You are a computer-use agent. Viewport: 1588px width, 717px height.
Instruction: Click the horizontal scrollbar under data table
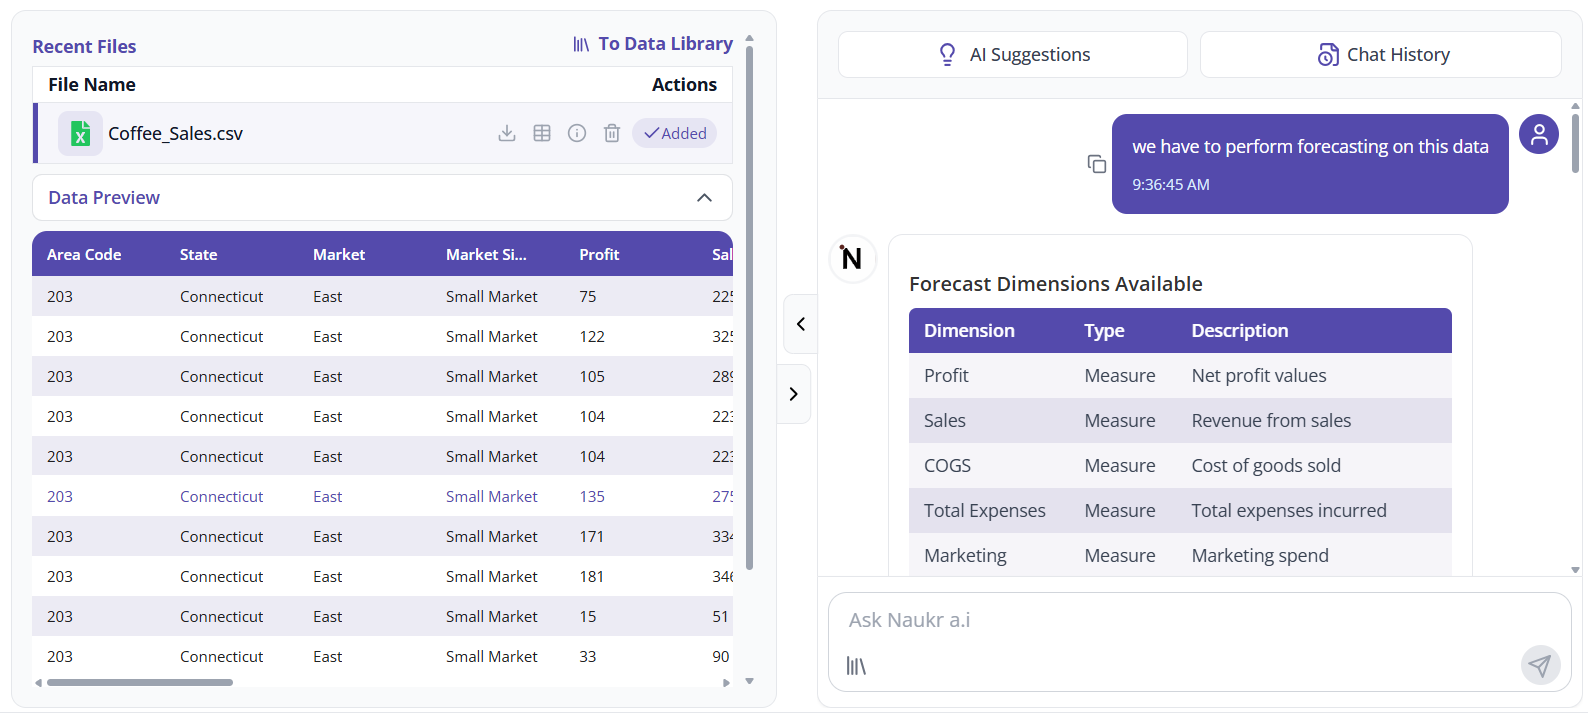coord(140,683)
